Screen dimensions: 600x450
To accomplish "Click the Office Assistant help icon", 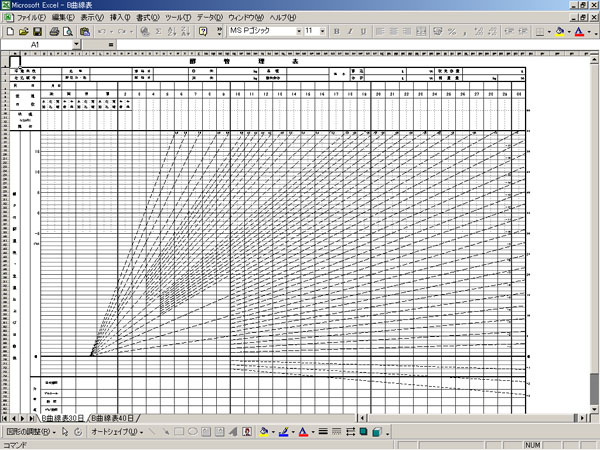I will click(204, 32).
